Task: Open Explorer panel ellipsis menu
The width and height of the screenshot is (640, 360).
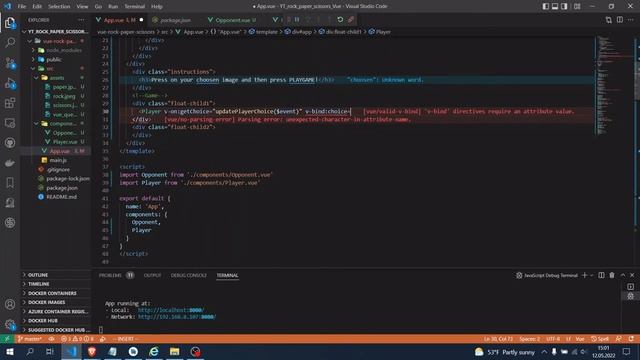Action: point(82,20)
